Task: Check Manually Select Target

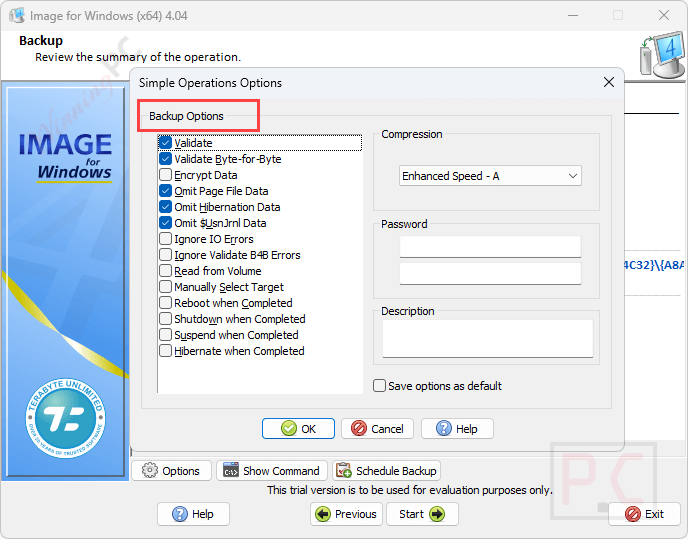Action: point(165,287)
